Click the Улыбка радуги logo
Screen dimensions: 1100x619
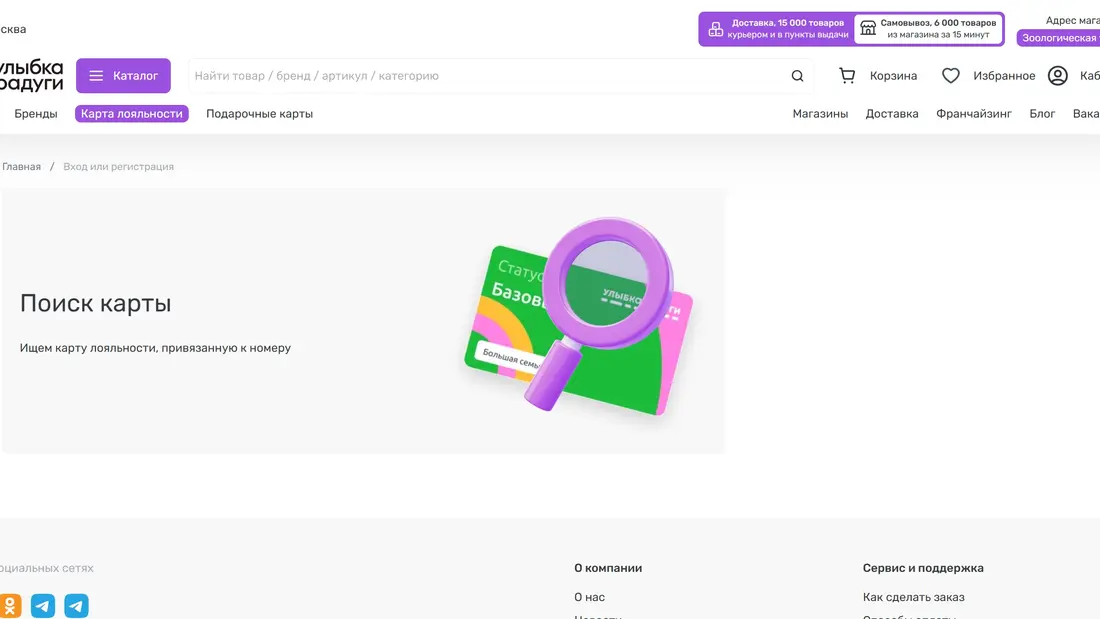pyautogui.click(x=30, y=75)
